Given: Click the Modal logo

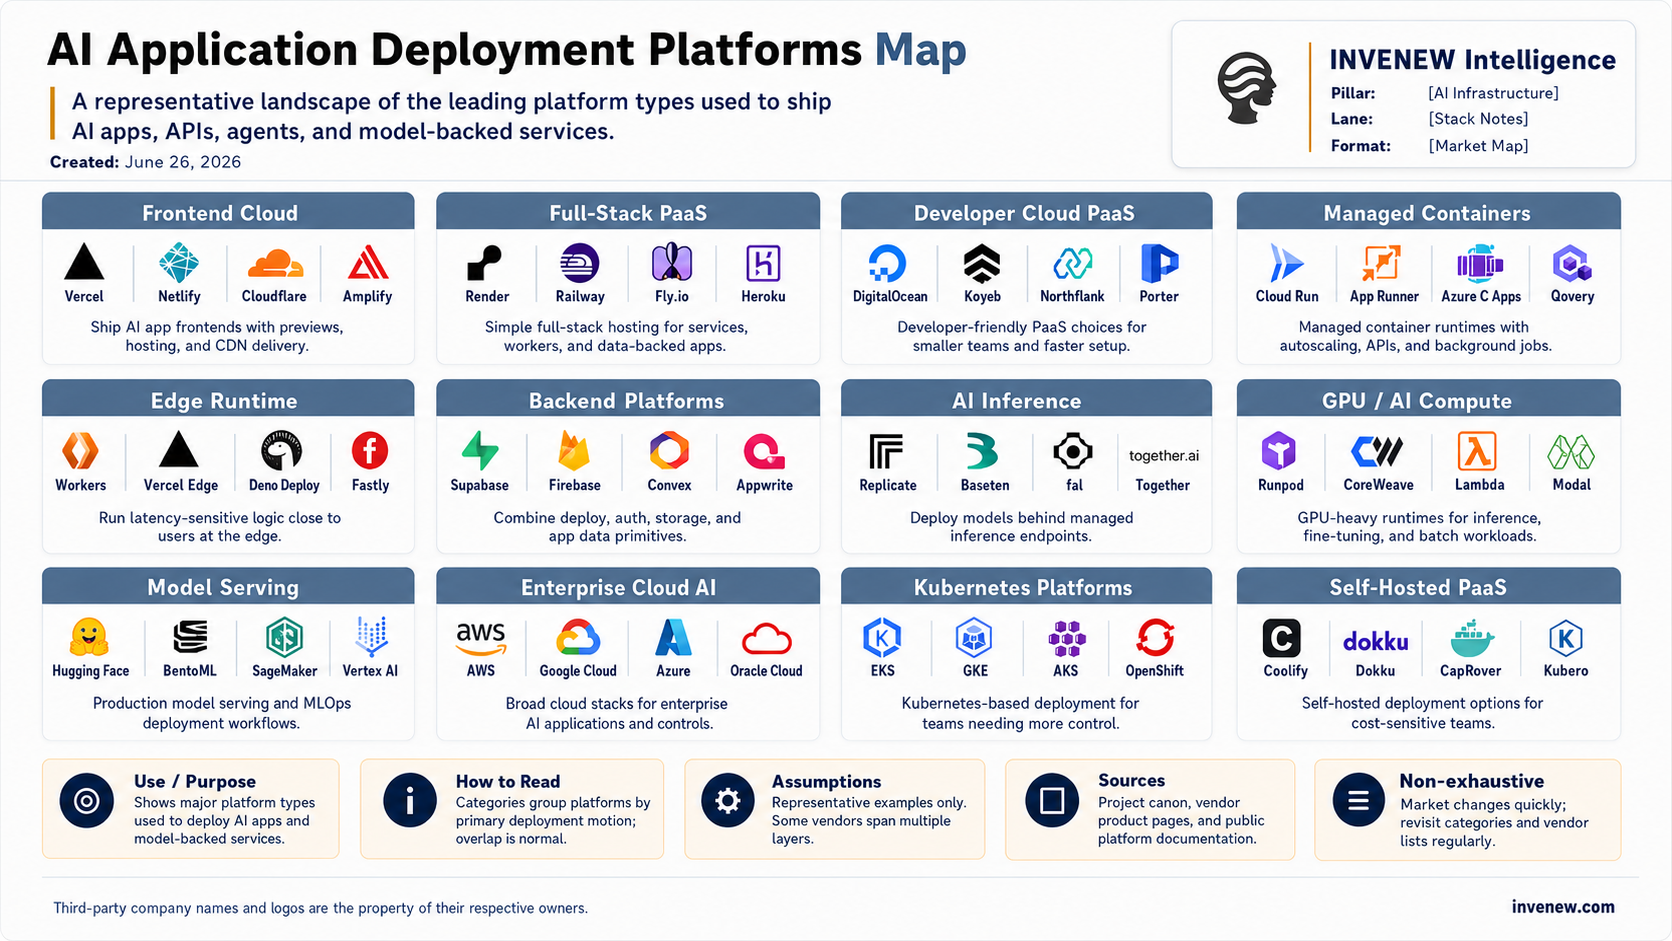Looking at the screenshot, I should [1571, 452].
